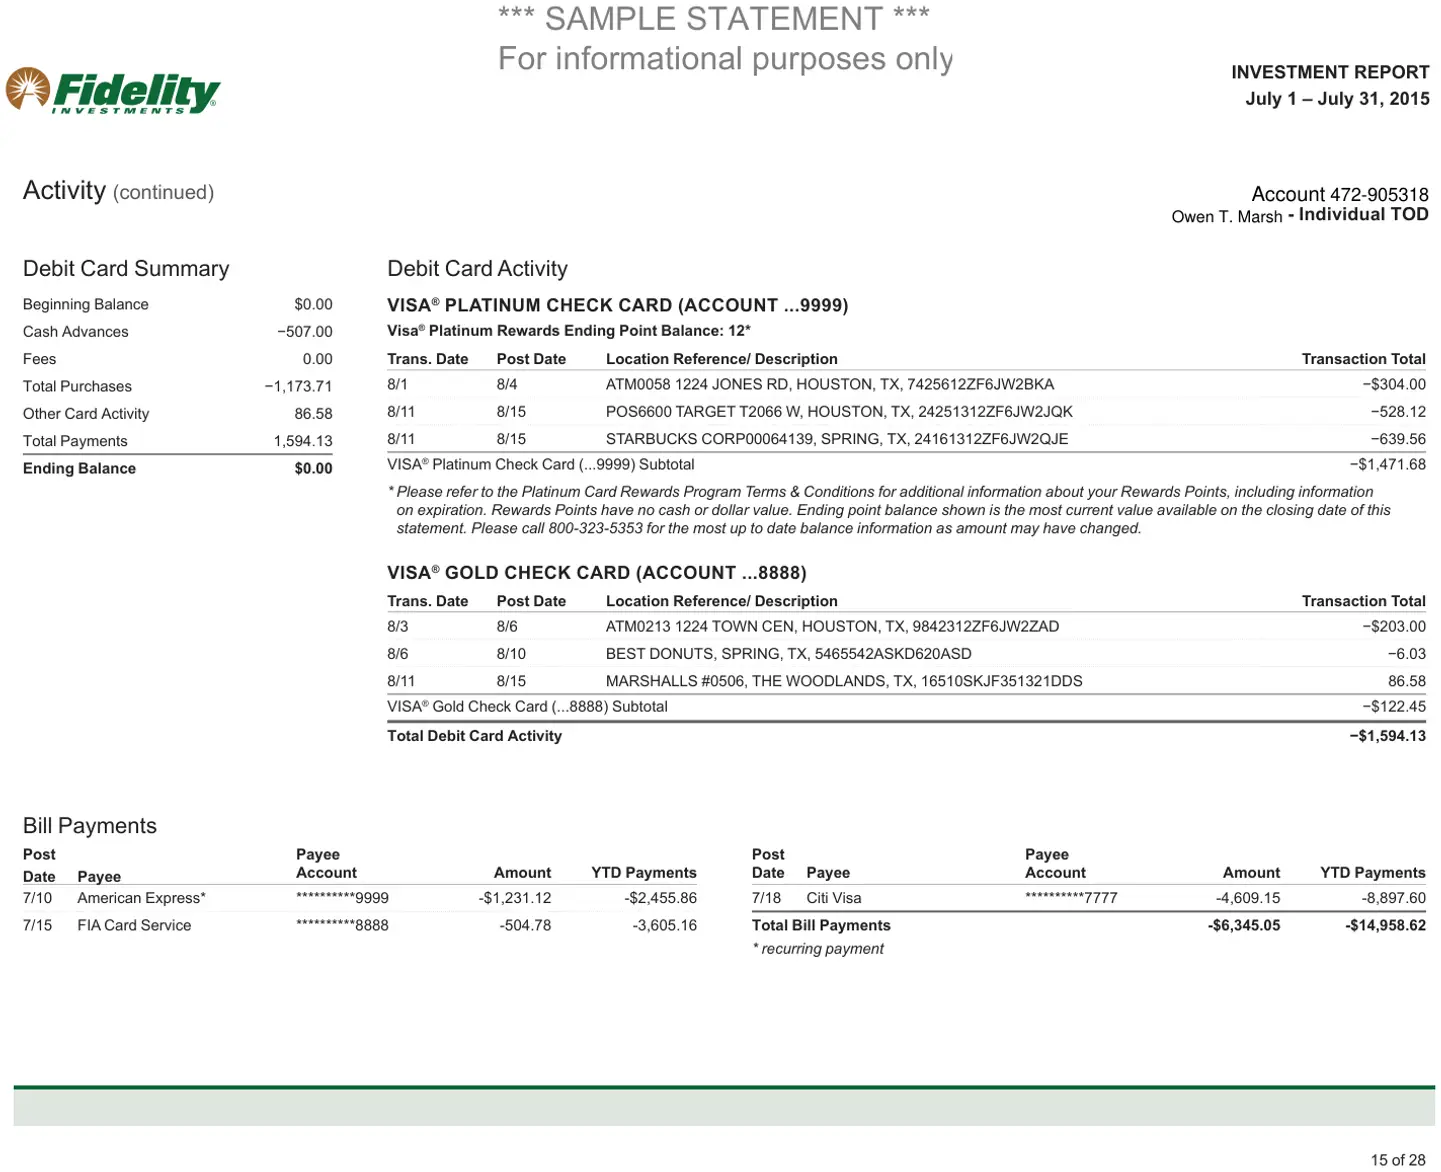Click the Total Bill Payments -$6,345.05
This screenshot has height=1172, width=1441.
coord(1244,925)
